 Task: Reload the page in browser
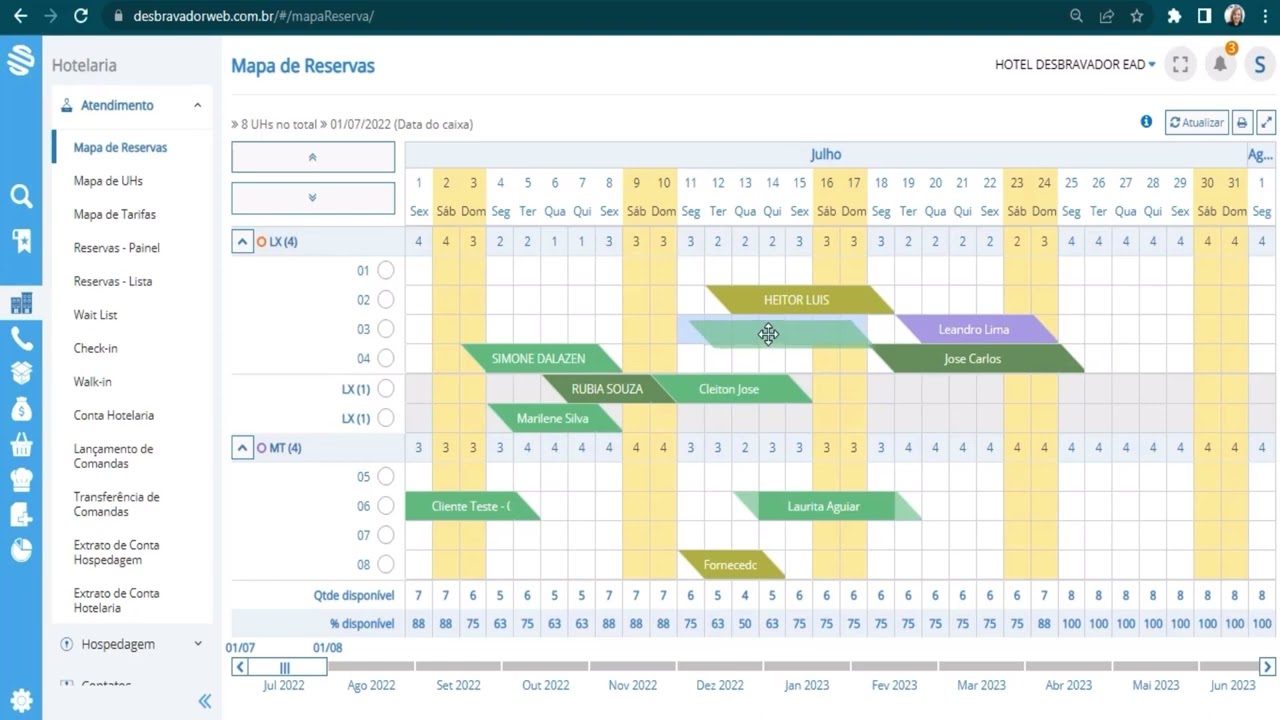tap(81, 16)
